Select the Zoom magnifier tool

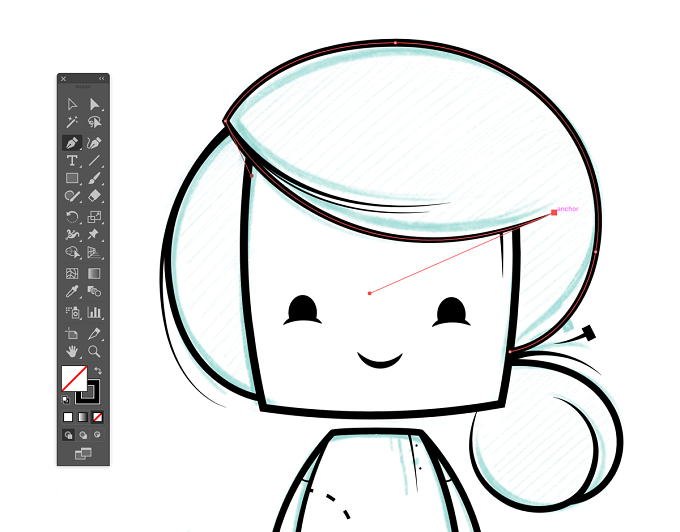[x=94, y=351]
